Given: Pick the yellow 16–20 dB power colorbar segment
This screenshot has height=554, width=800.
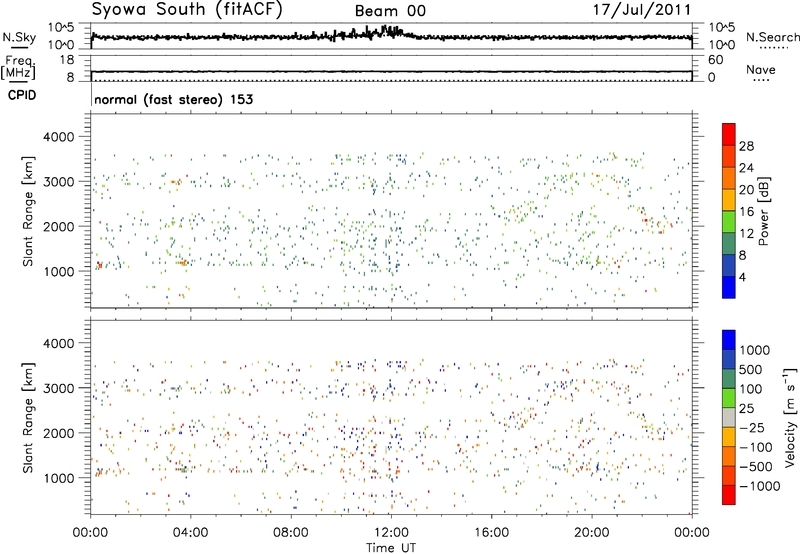Looking at the screenshot, I should 729,200.
